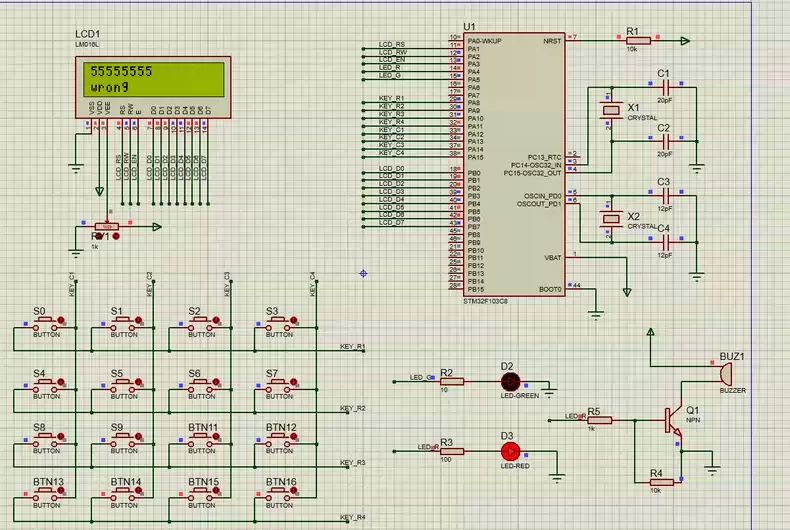Click the KEY_R2 net label on the keypad
790x530 pixels.
[x=353, y=409]
